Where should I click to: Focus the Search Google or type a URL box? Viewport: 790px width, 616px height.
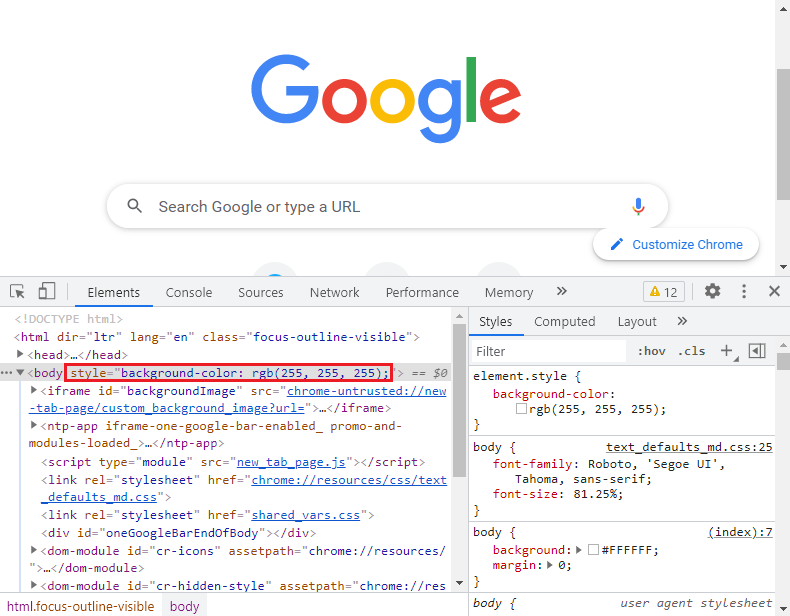coord(387,207)
